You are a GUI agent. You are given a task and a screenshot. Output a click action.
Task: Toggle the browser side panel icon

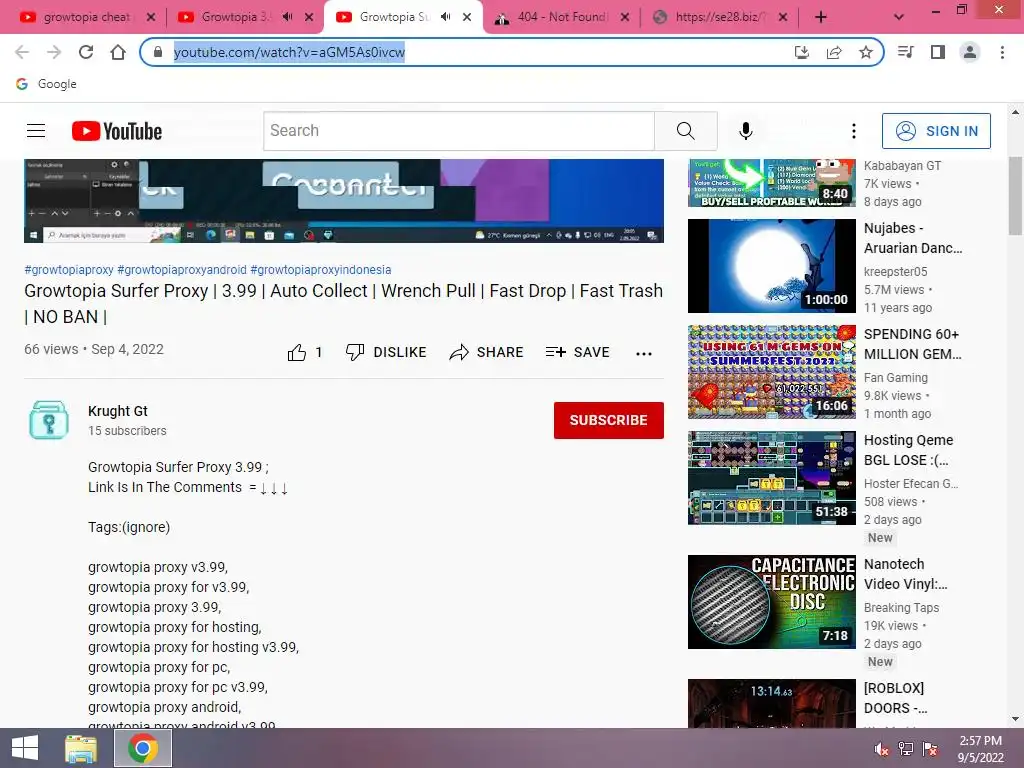click(938, 52)
